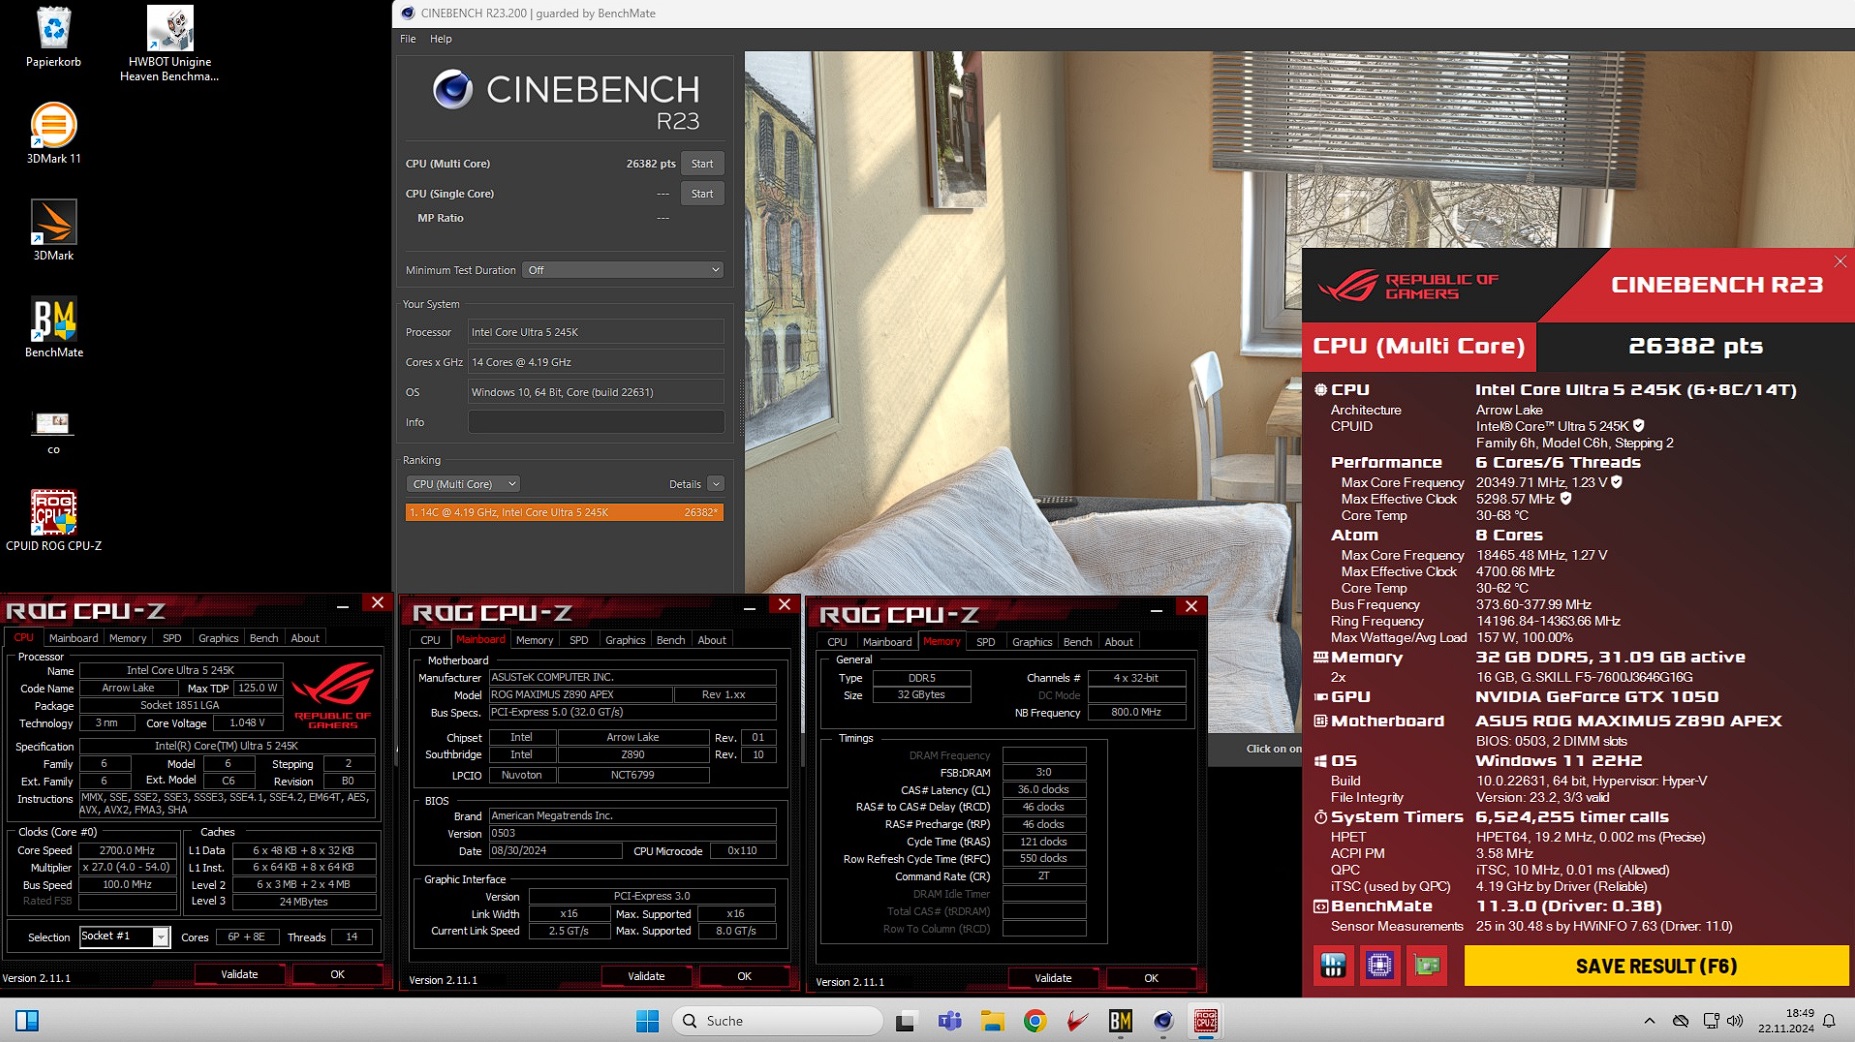This screenshot has width=1855, height=1042.
Task: Open CPU tab in the CPU-Z window showing Motherboard
Action: point(430,640)
